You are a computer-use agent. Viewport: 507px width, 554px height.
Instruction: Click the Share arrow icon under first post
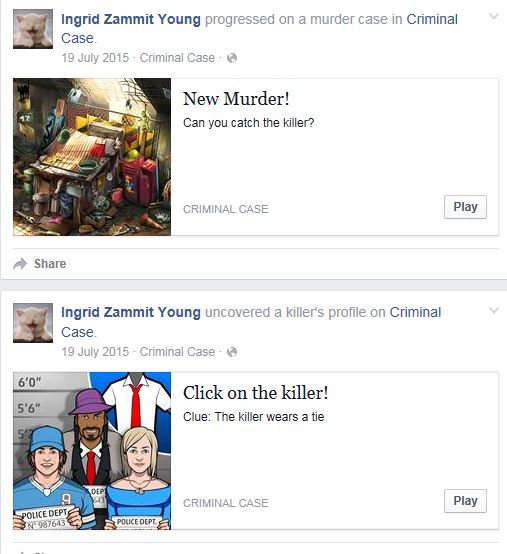click(20, 264)
